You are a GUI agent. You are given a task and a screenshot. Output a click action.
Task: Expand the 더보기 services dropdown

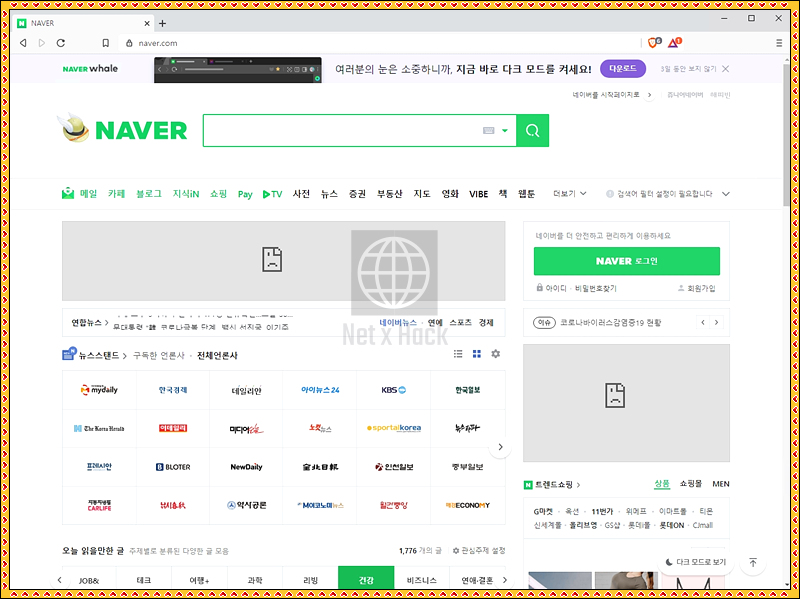pyautogui.click(x=570, y=194)
